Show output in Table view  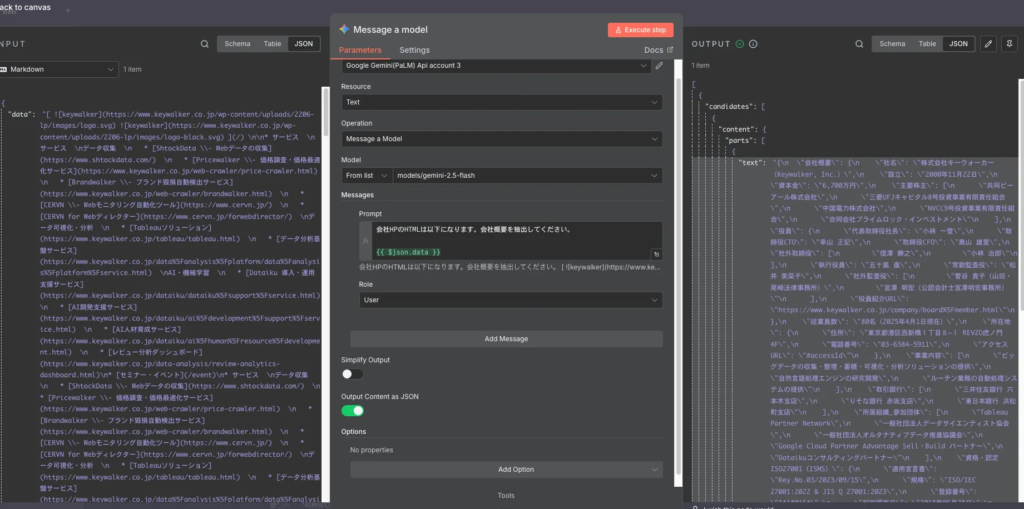(x=929, y=44)
